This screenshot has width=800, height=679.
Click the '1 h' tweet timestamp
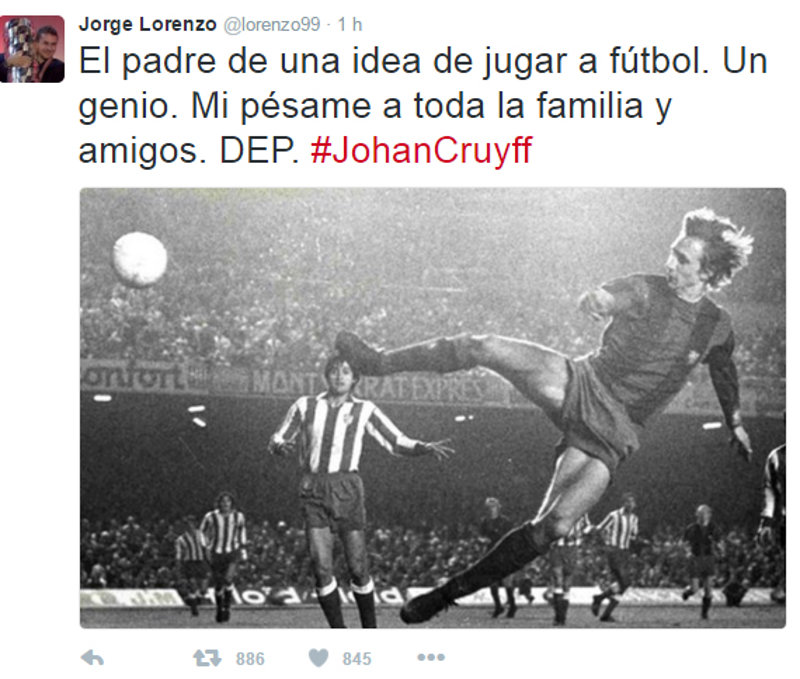click(350, 24)
